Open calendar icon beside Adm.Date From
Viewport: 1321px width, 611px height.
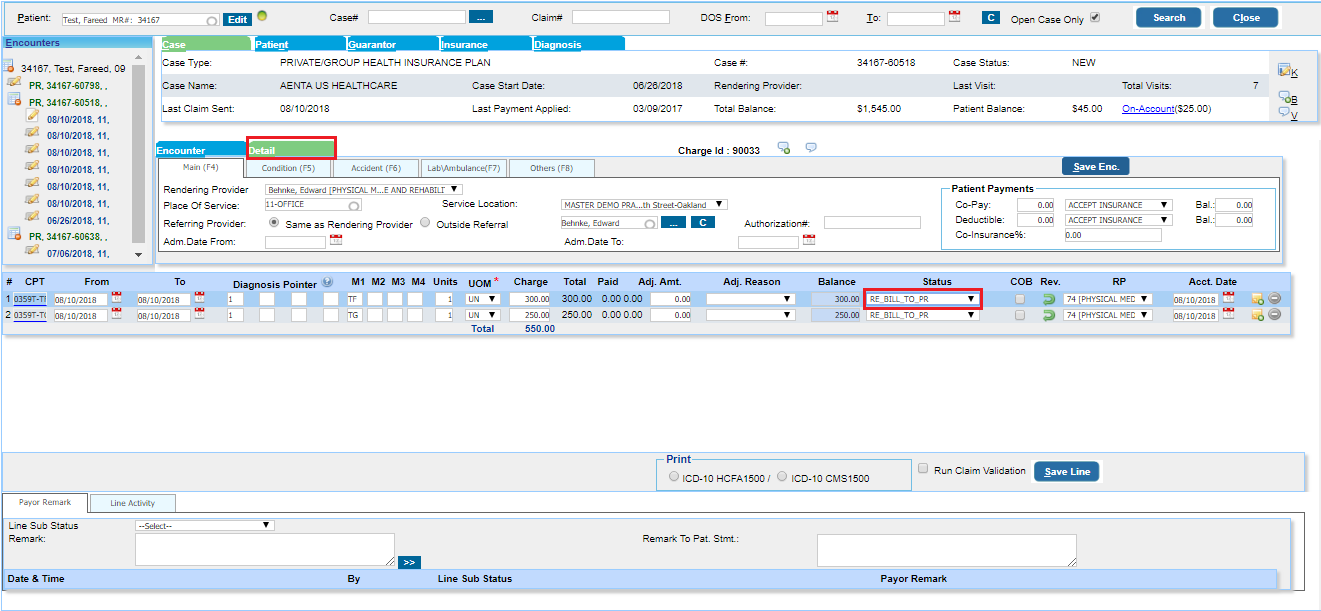(x=335, y=241)
